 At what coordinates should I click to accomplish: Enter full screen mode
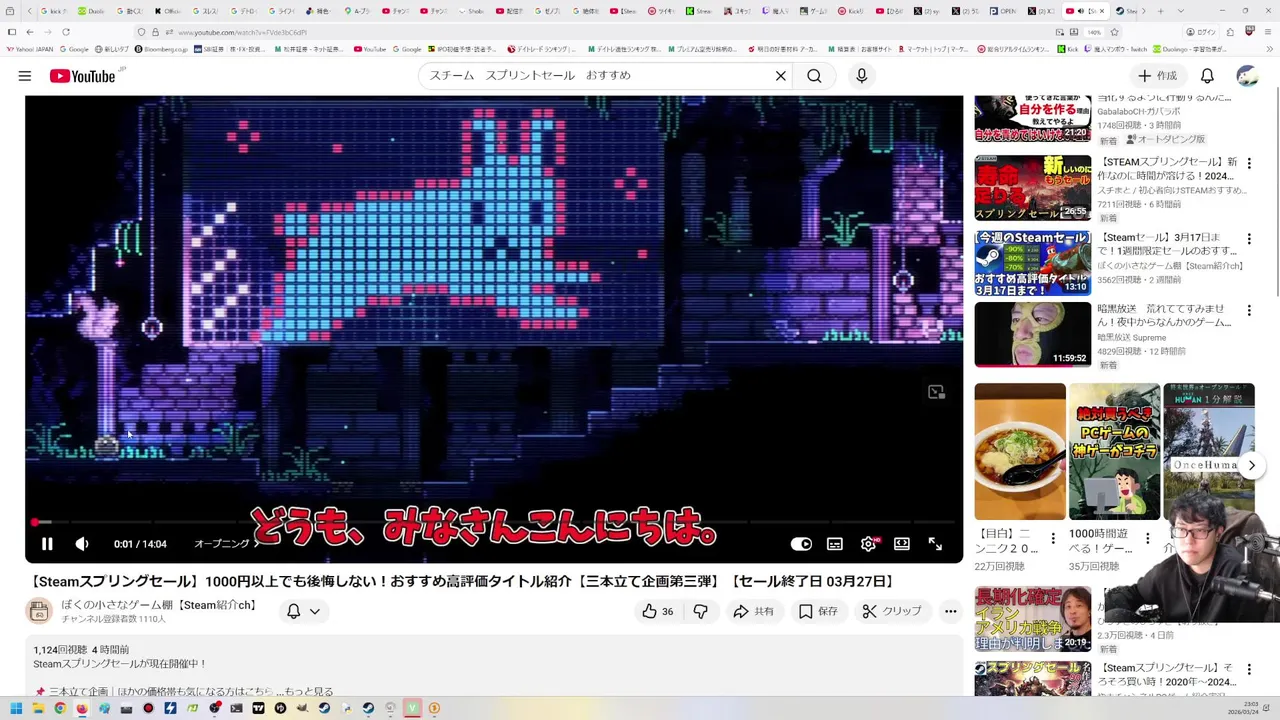coord(935,544)
